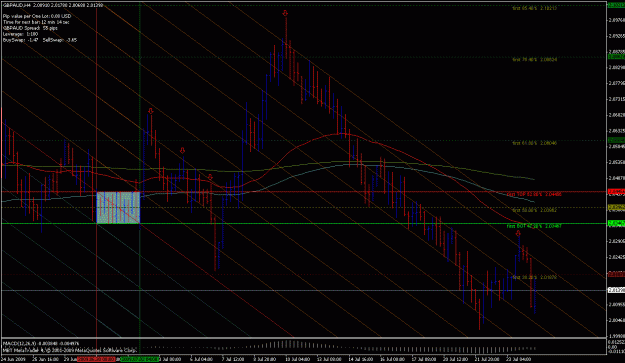Viewport: 625px width, 363px height.
Task: Click the Fibonacci label with price 2.01879
Action: pos(535,277)
